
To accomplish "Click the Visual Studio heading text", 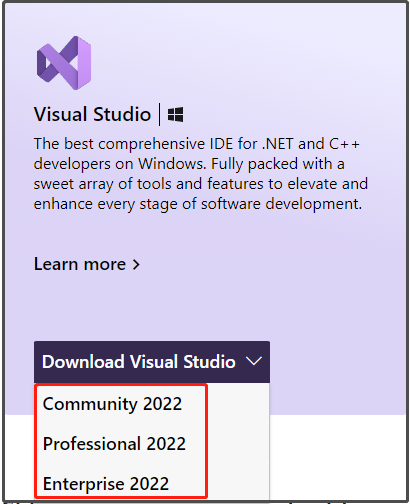I will [92, 114].
